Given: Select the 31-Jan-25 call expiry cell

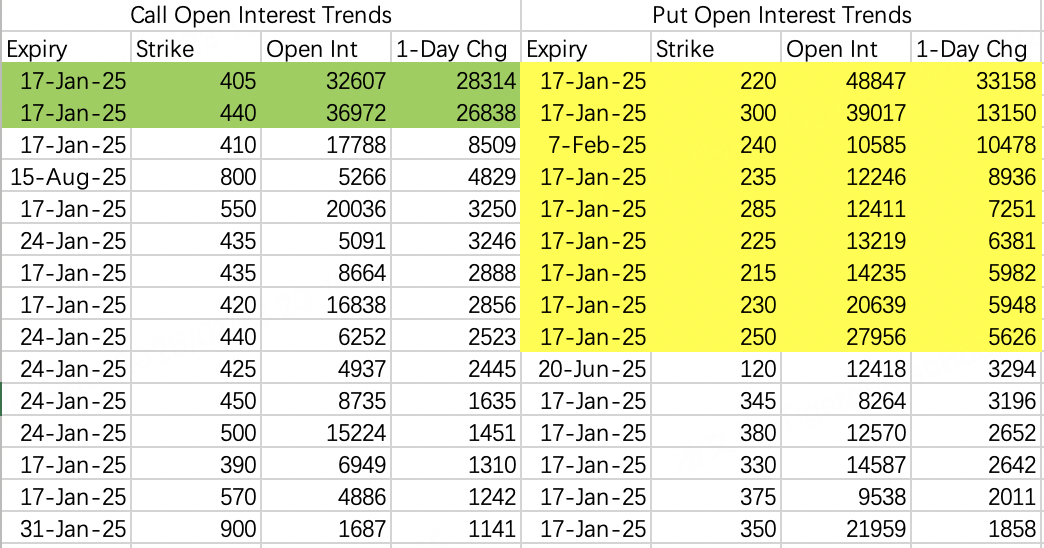Looking at the screenshot, I should 67,528.
